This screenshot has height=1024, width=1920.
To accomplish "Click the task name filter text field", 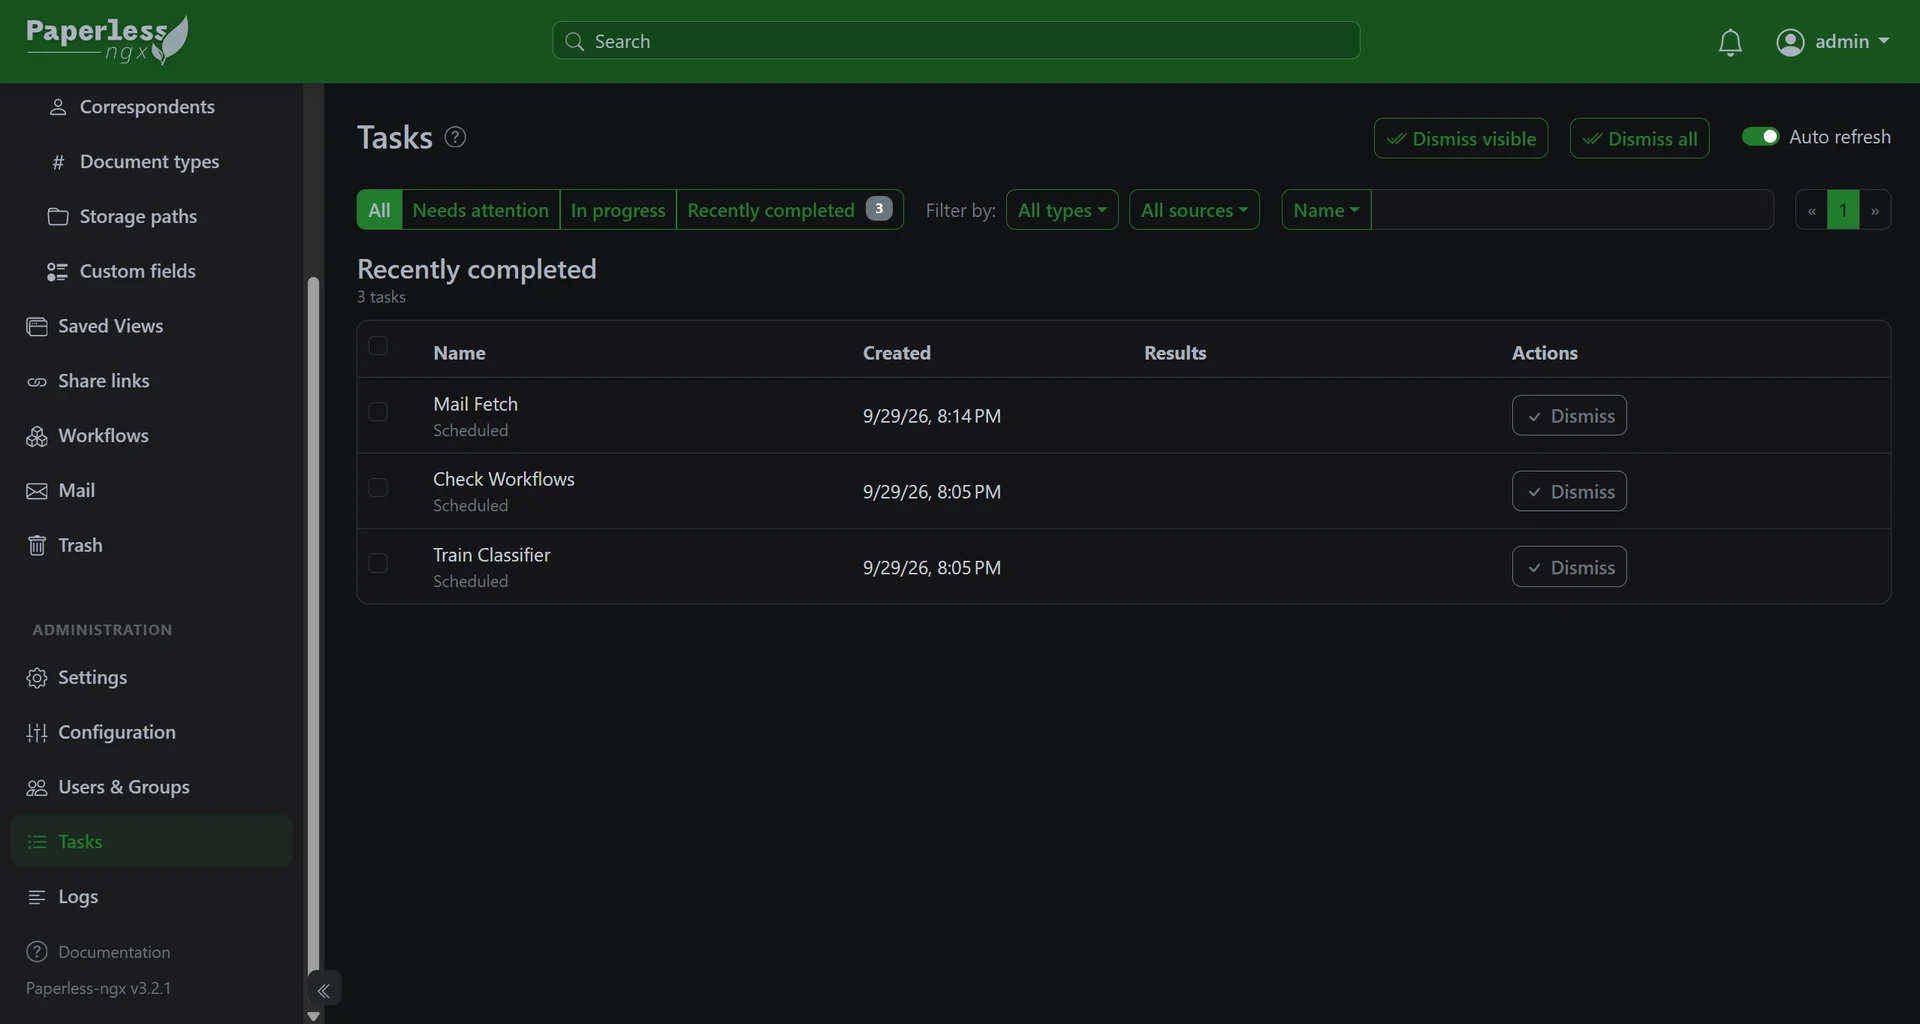I will coord(1572,210).
